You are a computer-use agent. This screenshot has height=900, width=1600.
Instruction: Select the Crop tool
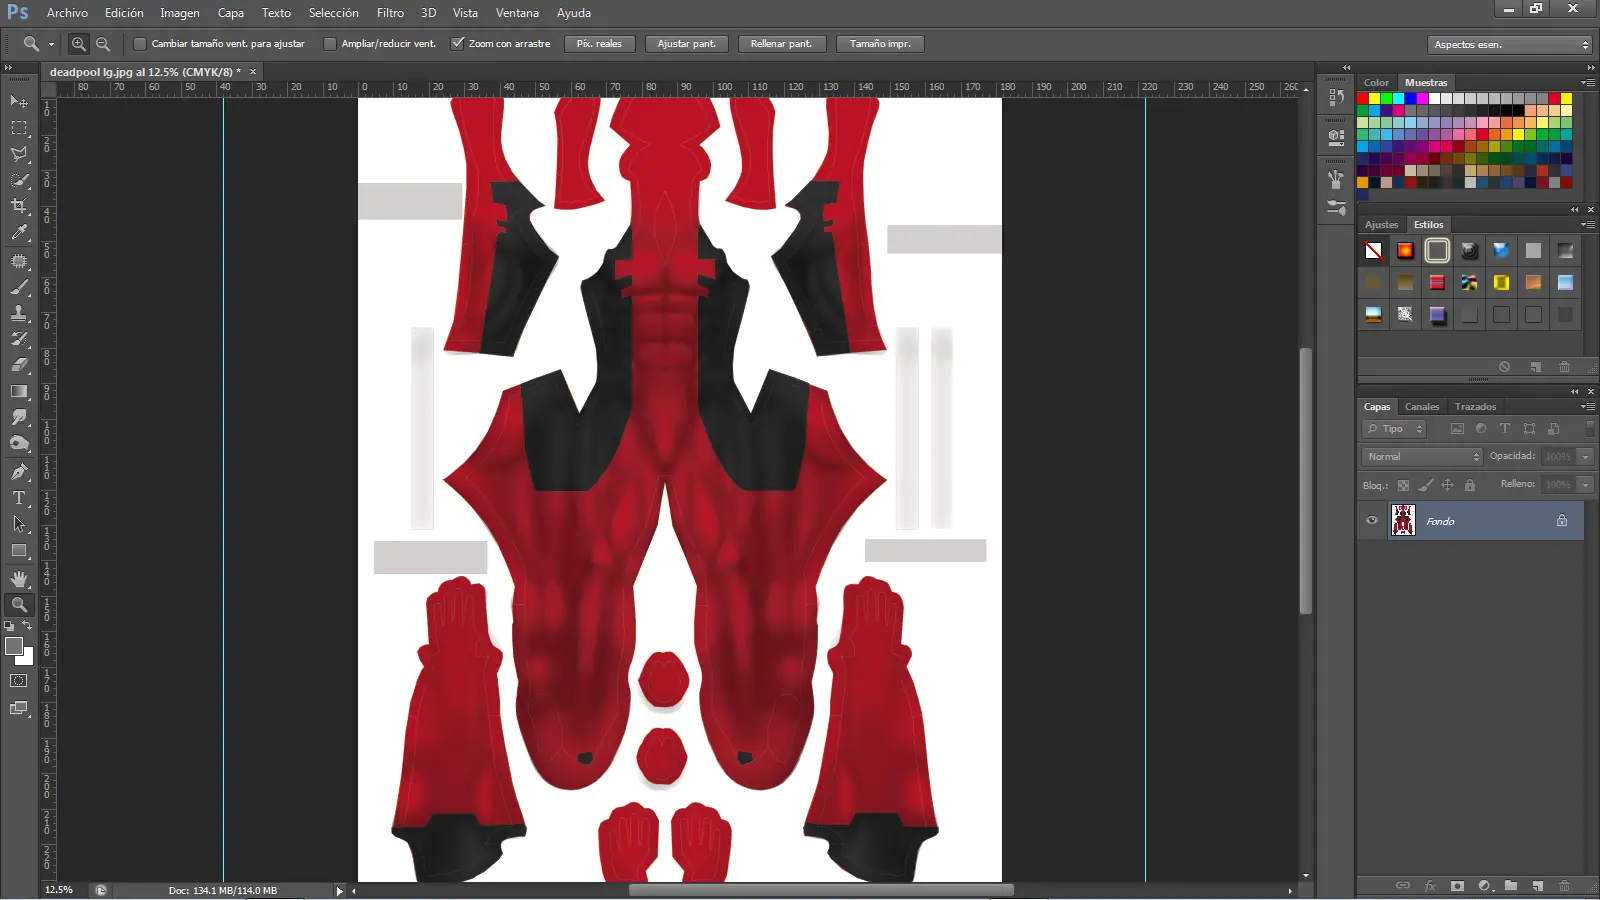click(19, 206)
